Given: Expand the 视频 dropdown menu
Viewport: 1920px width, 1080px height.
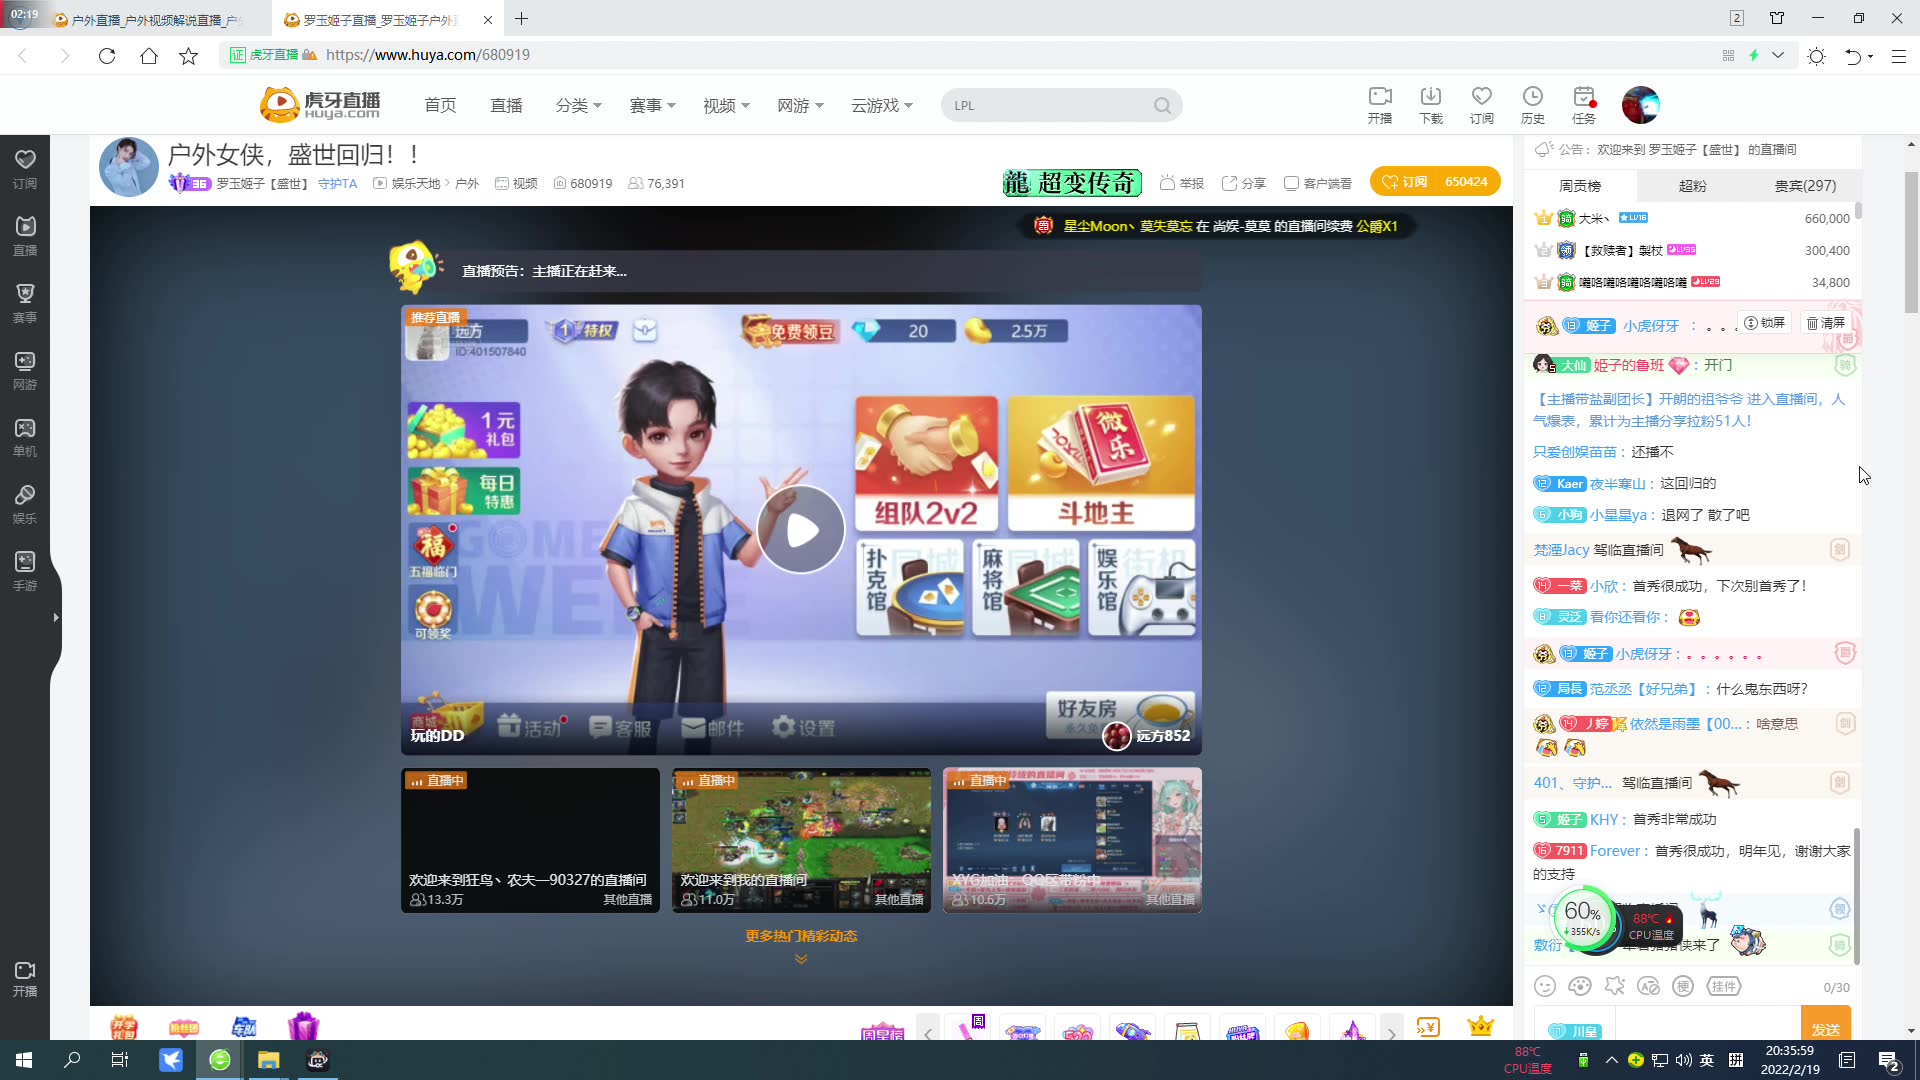Looking at the screenshot, I should pyautogui.click(x=726, y=105).
